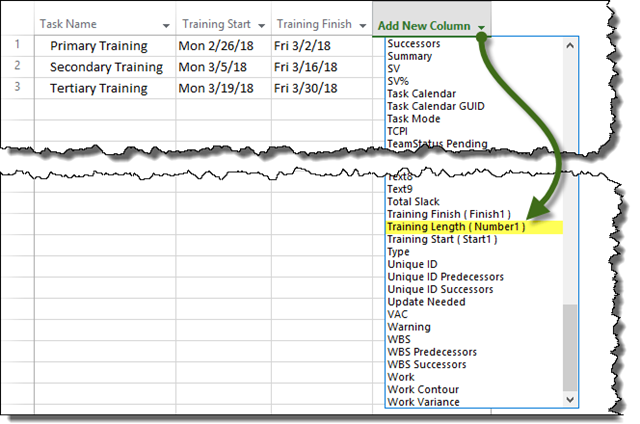Open the Add New Column dropdown arrow

[x=483, y=26]
